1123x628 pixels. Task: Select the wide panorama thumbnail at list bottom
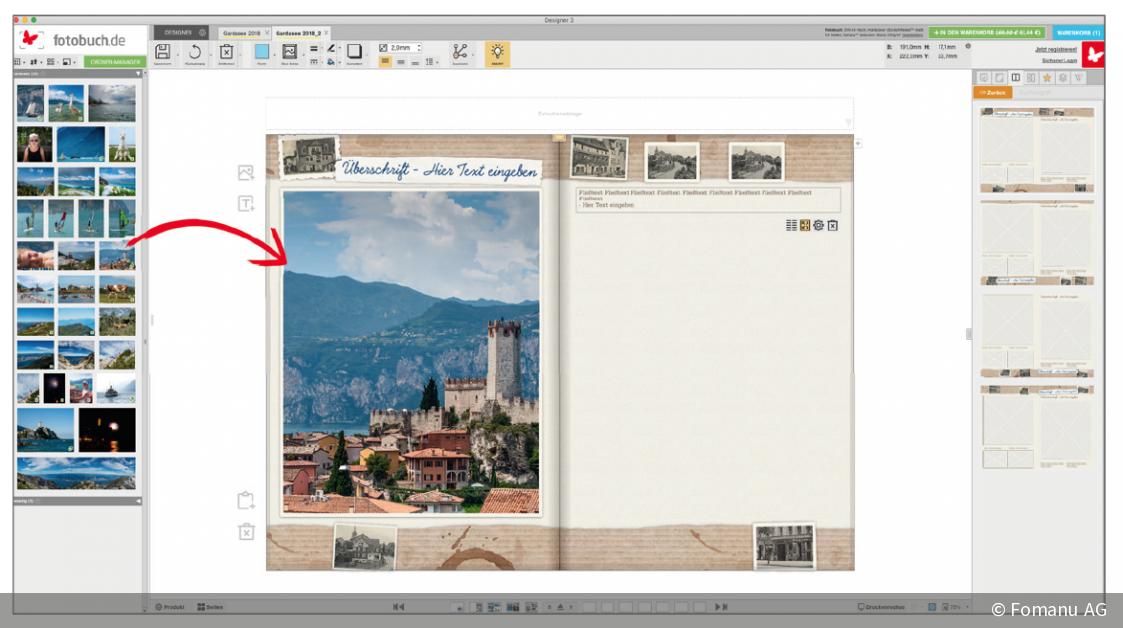76,473
